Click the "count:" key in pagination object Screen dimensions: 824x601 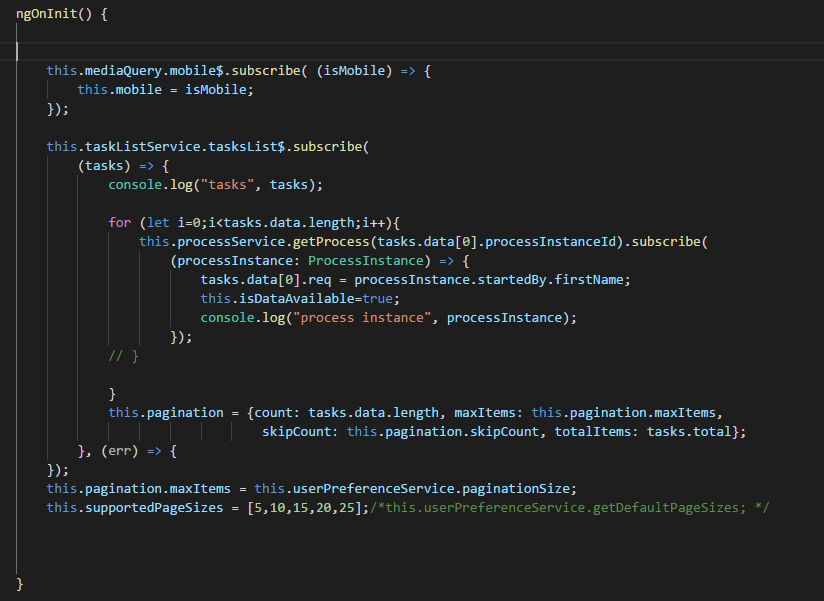click(277, 412)
